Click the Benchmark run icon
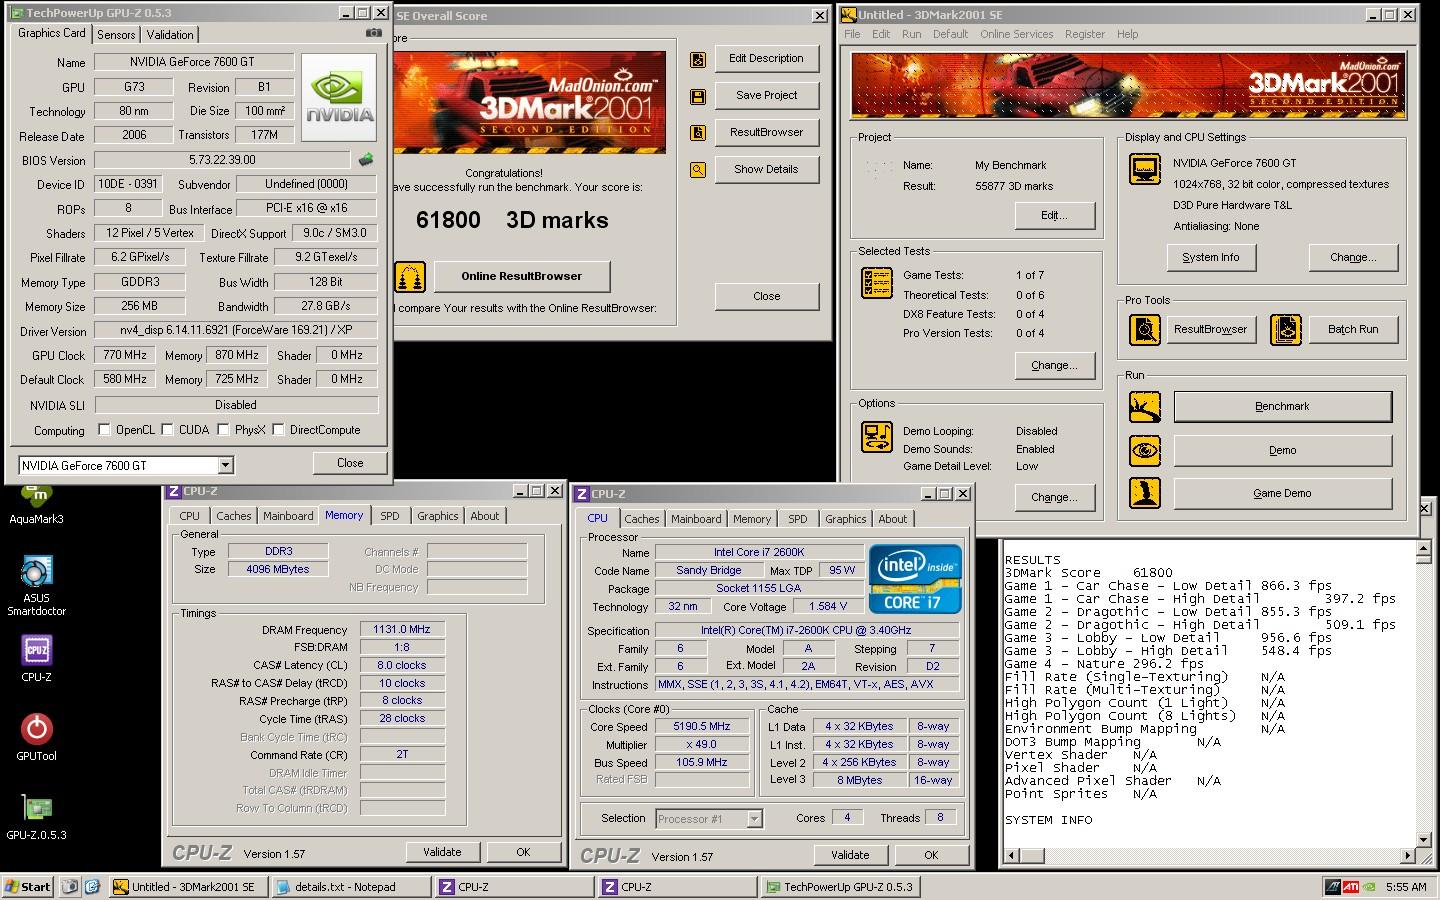This screenshot has width=1440, height=900. click(1145, 407)
